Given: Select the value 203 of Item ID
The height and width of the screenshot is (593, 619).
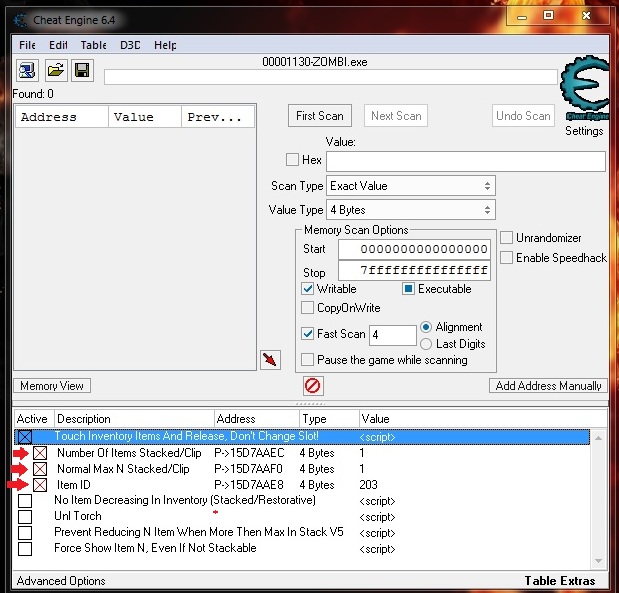Looking at the screenshot, I should point(368,485).
